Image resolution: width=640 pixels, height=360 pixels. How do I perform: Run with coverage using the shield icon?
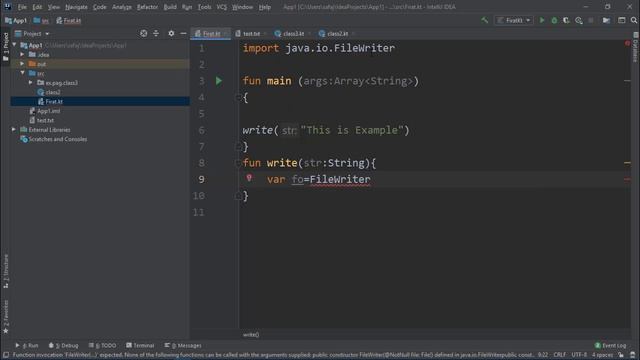tap(567, 20)
